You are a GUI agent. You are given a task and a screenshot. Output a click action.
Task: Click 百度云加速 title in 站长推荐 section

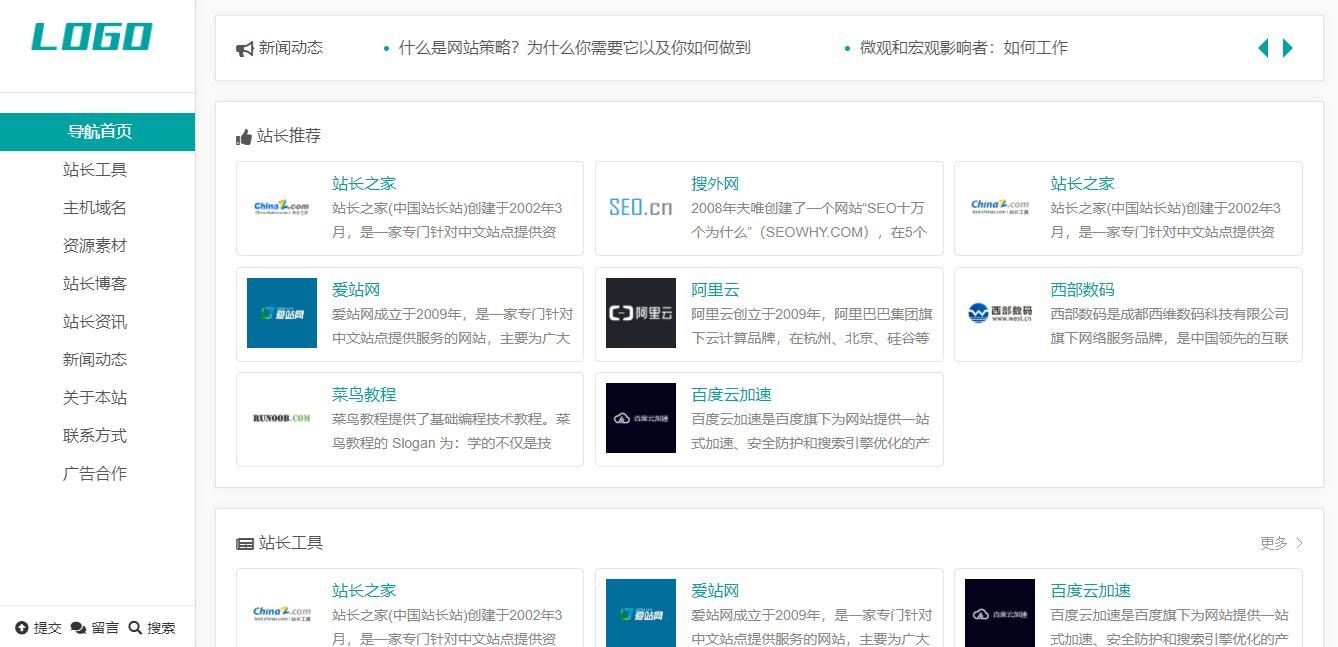731,395
